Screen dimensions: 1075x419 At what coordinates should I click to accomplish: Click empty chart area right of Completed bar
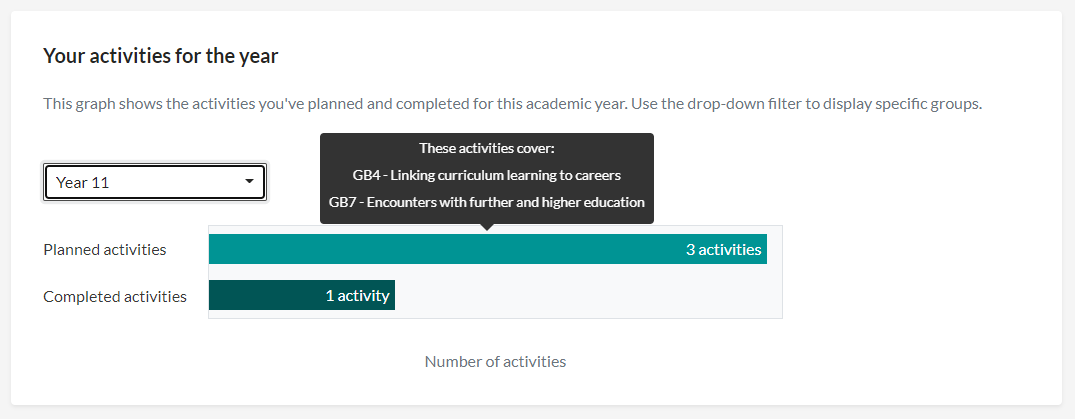588,296
